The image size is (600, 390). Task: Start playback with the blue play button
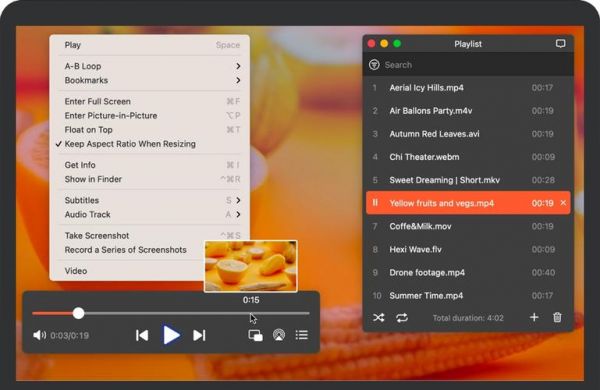coord(171,335)
